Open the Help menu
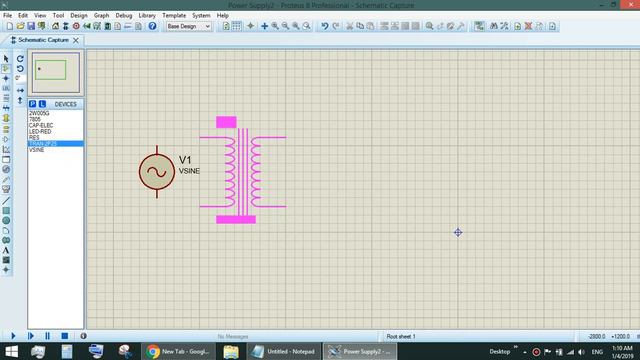The image size is (640, 360). tap(222, 16)
